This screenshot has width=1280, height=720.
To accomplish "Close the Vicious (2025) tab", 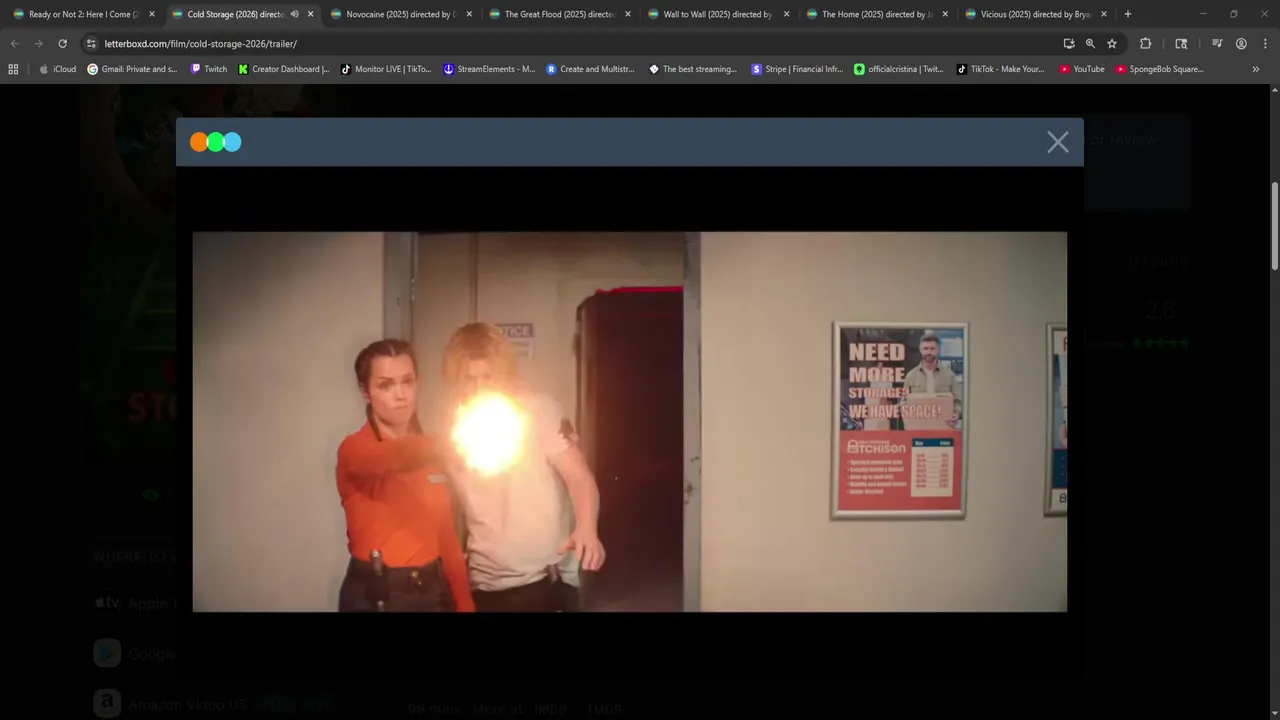I will click(1104, 14).
